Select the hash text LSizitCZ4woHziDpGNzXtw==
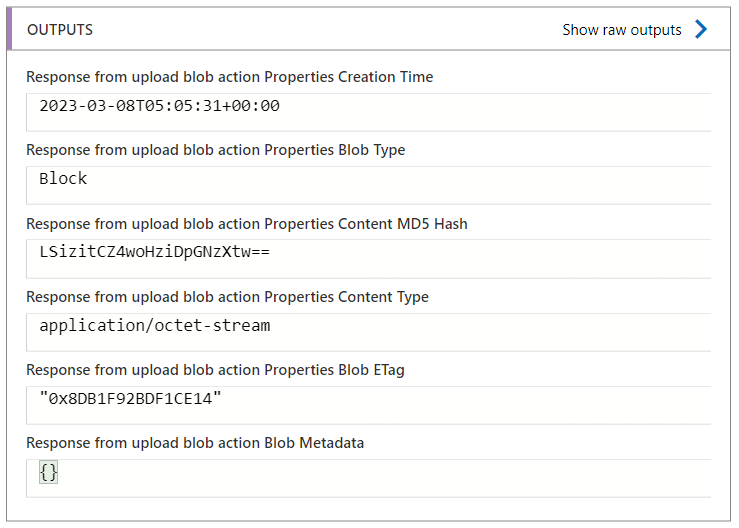The image size is (739, 528). coord(155,252)
